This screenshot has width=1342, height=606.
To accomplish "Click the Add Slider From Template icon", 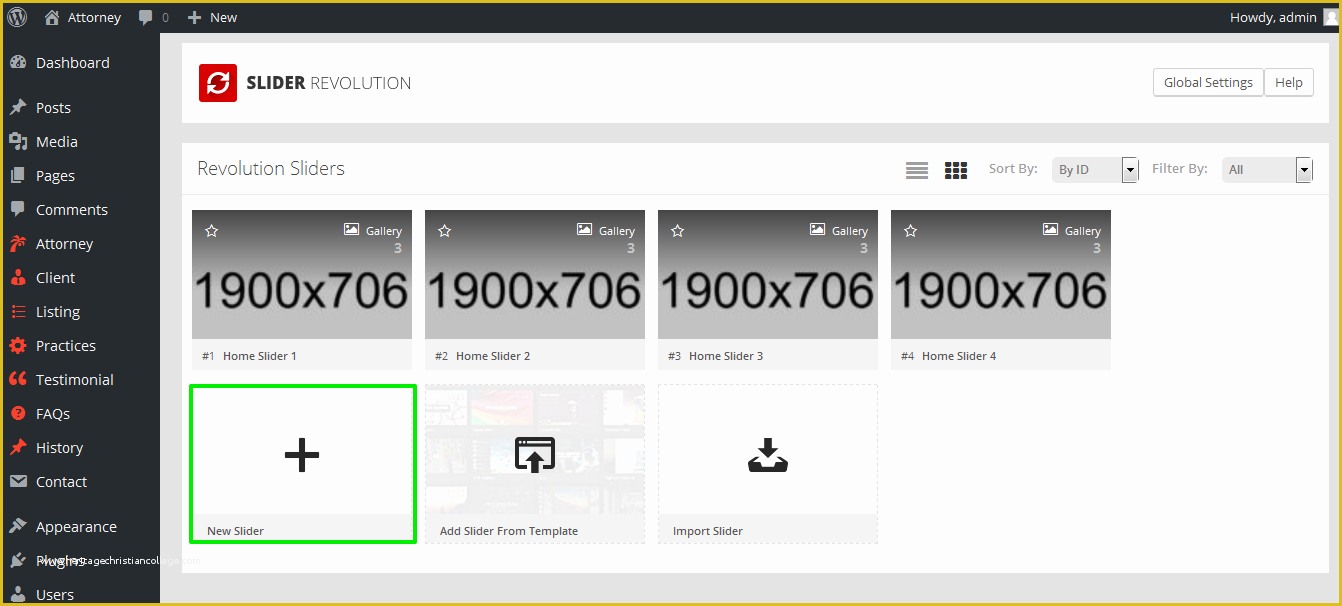I will pyautogui.click(x=535, y=454).
